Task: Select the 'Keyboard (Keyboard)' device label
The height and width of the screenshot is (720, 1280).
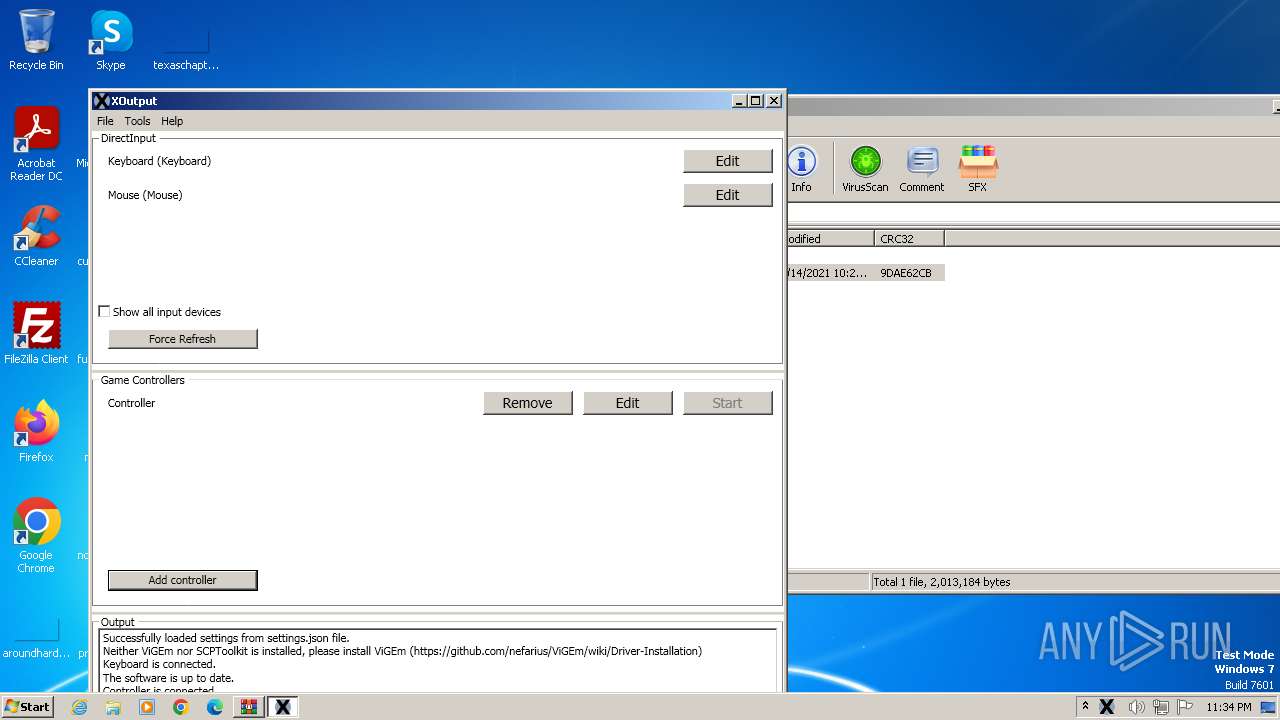Action: tap(159, 161)
